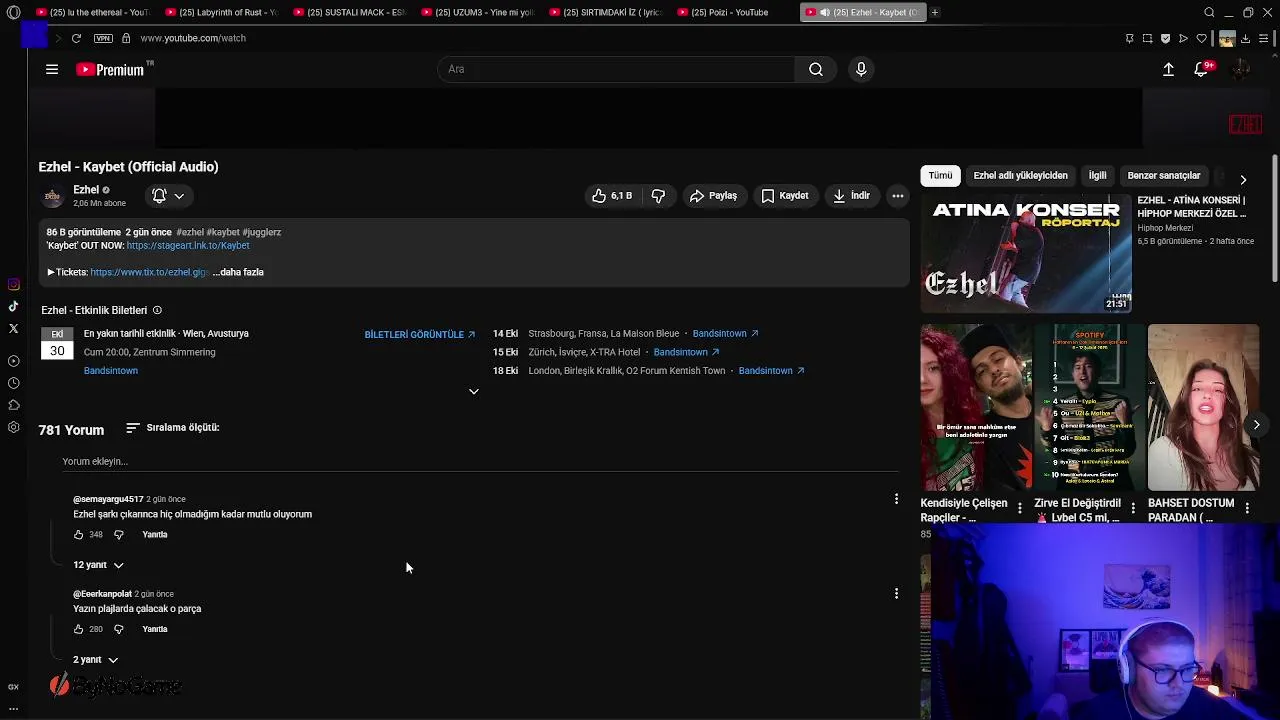Select Ezhel adlı yükleyiciden chip
This screenshot has width=1280, height=720.
(1020, 176)
